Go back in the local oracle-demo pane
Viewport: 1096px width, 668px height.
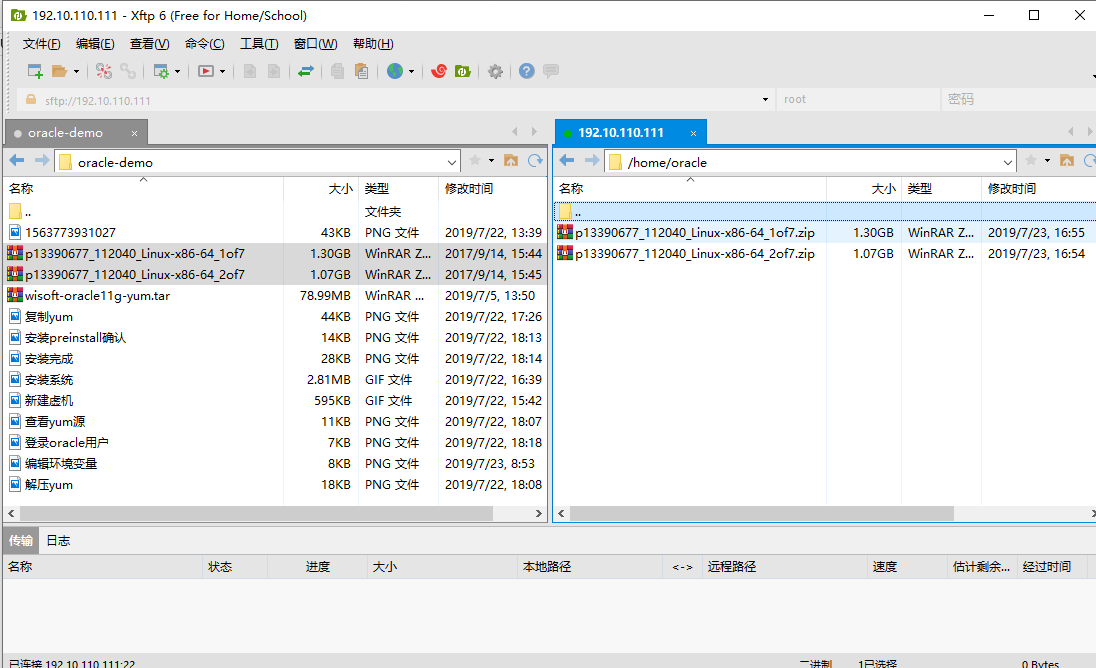point(17,161)
